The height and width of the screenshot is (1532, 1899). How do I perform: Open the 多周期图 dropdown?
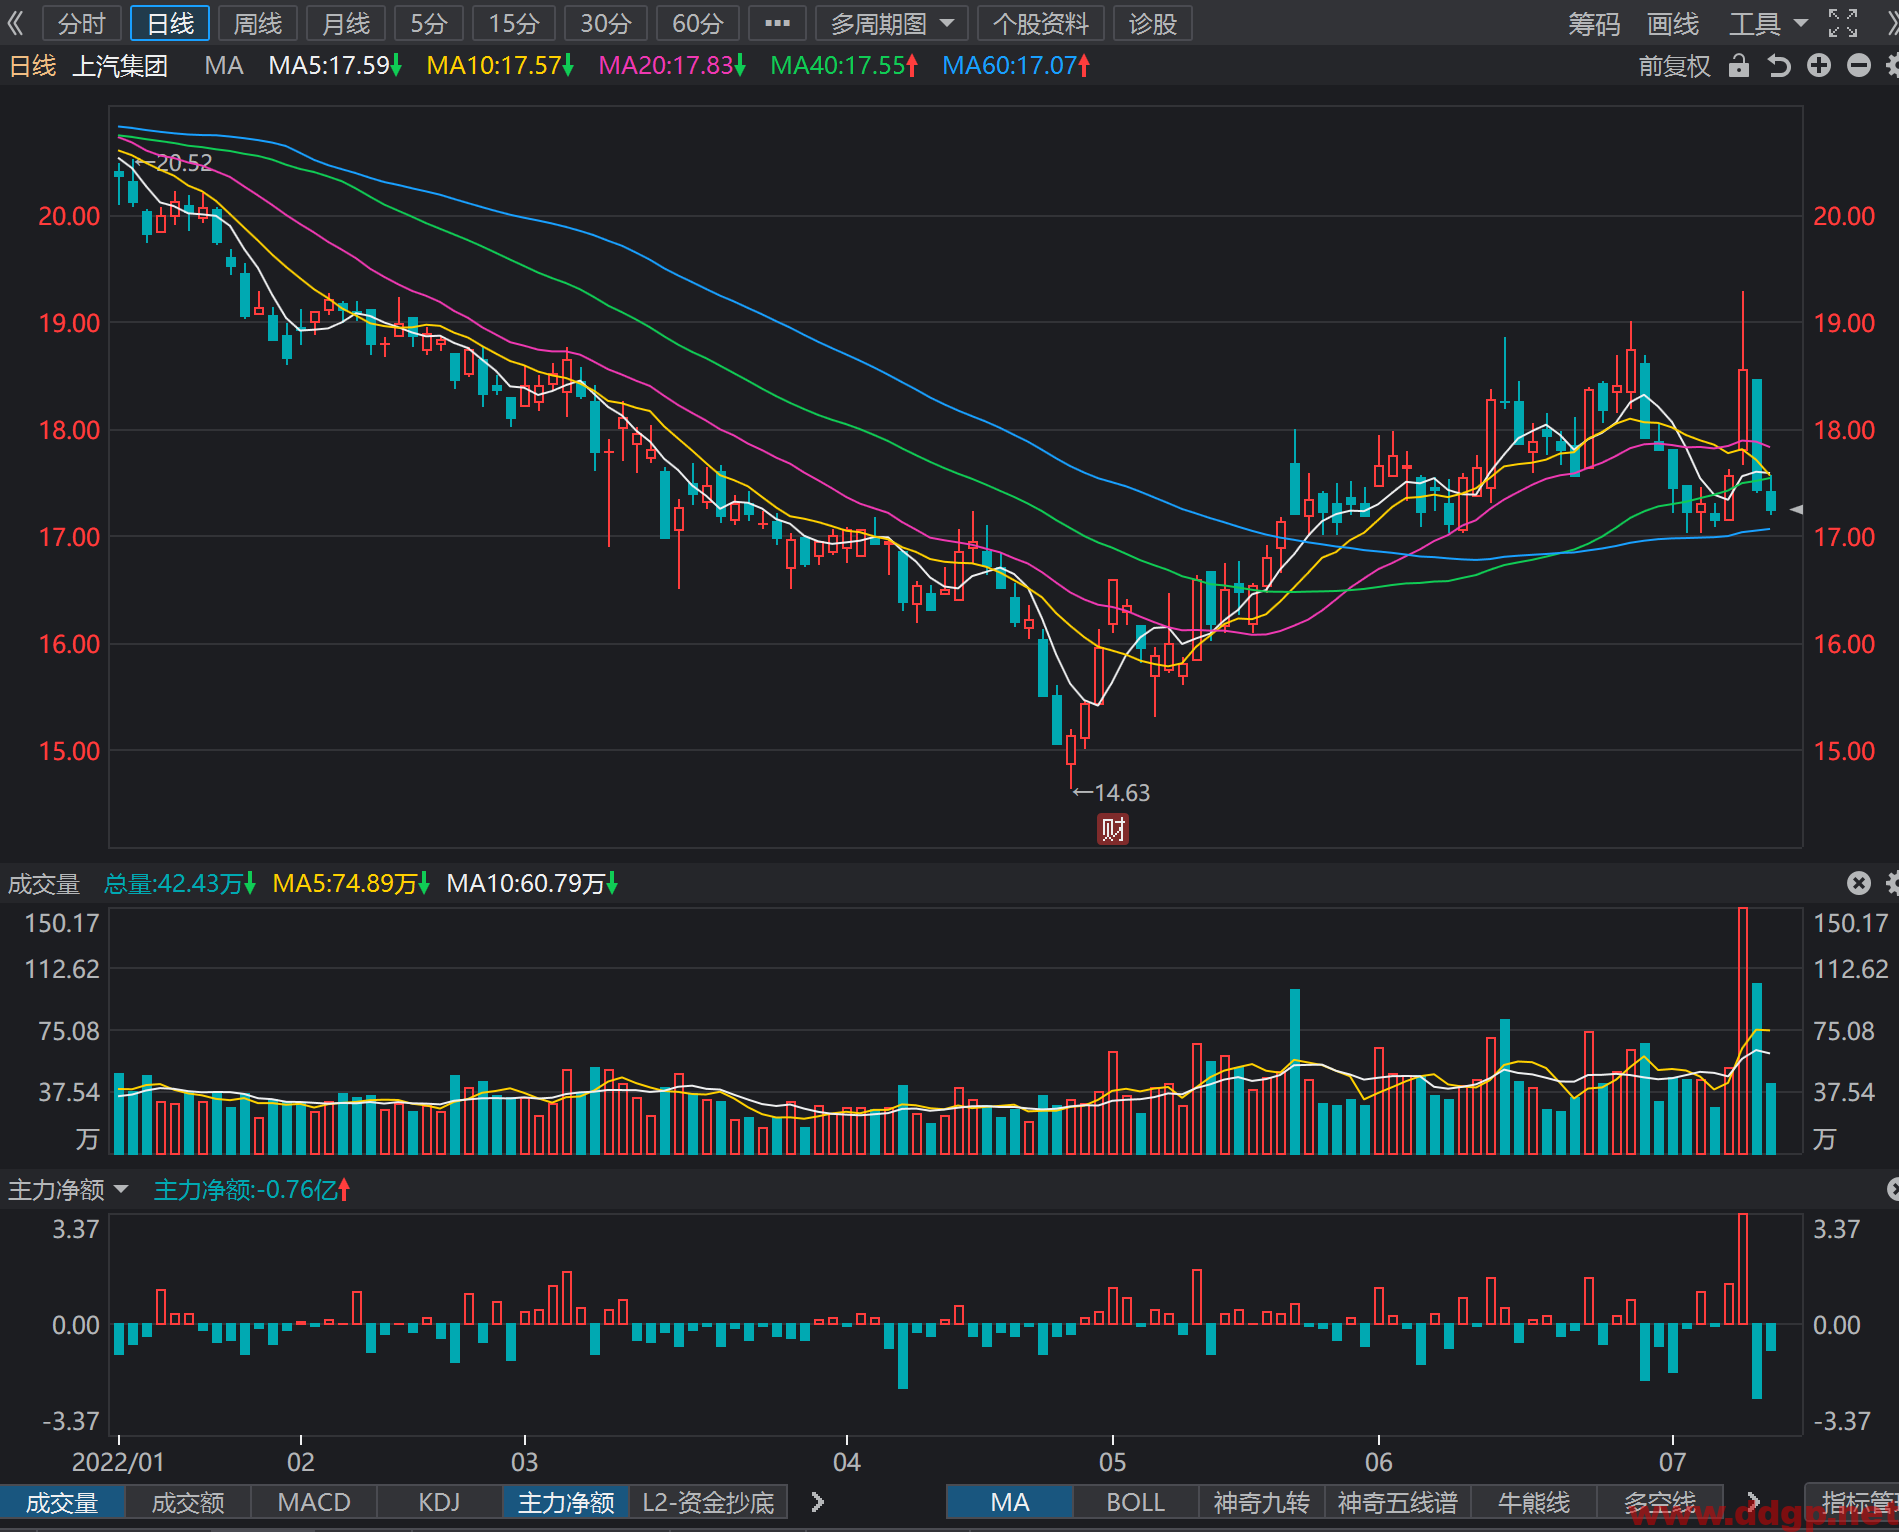coord(892,23)
